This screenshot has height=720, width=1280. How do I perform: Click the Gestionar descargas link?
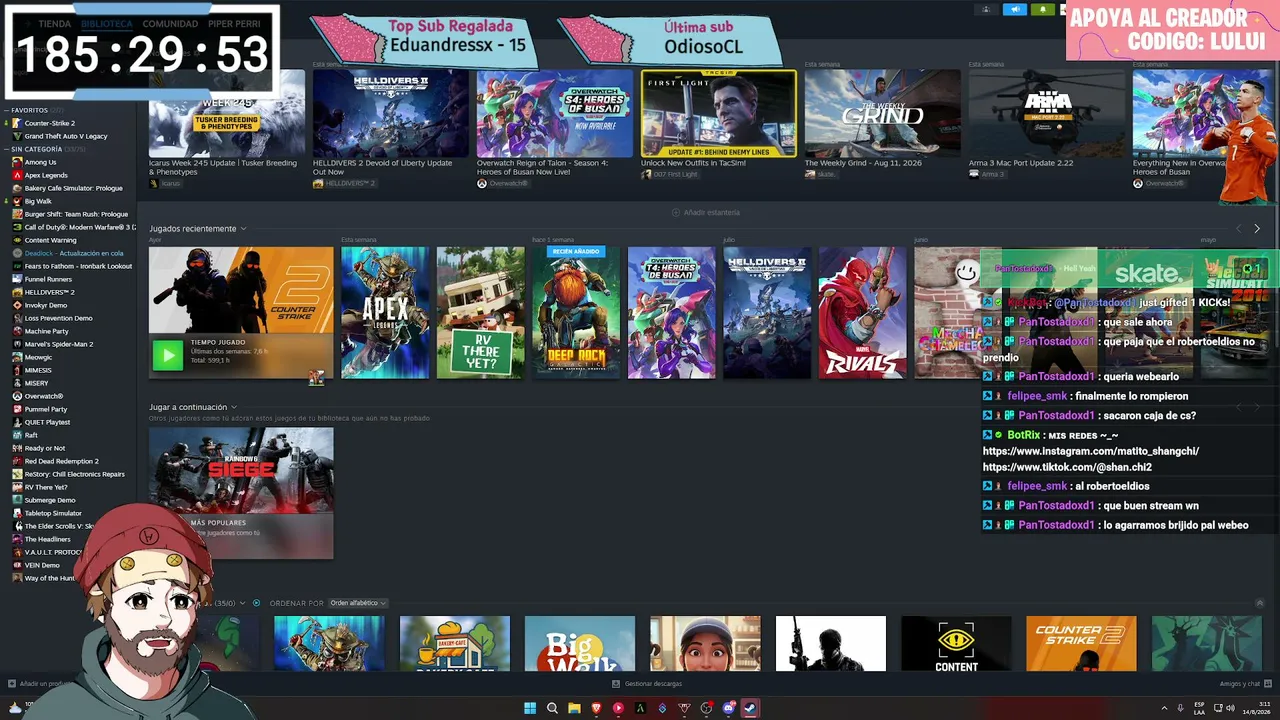[653, 684]
